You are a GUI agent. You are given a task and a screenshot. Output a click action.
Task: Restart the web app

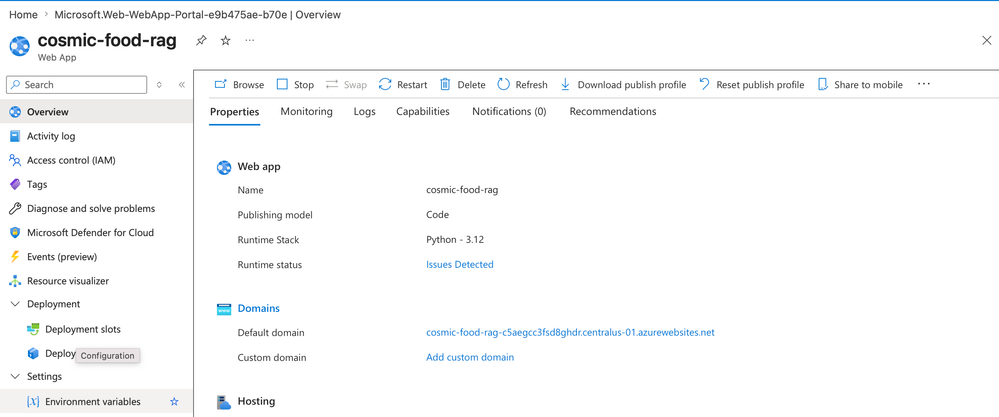pos(403,85)
